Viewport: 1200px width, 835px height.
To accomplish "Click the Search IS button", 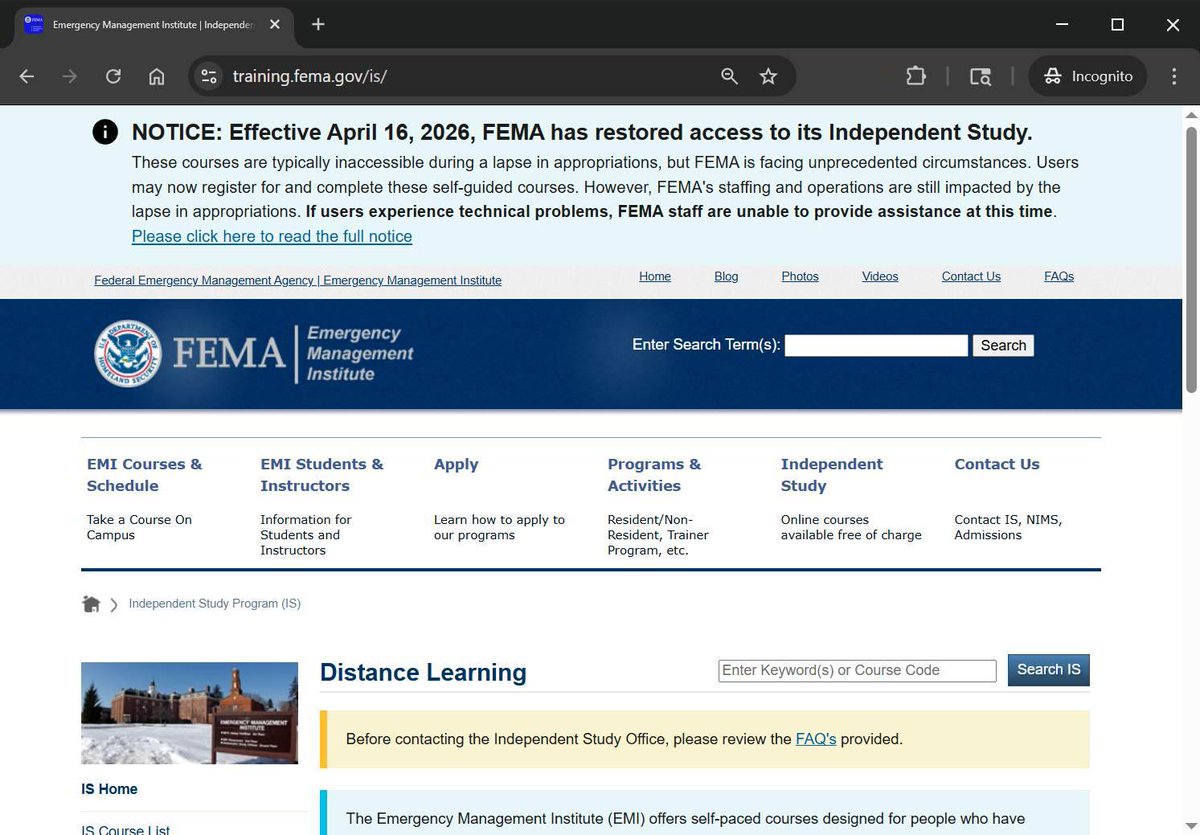I will click(x=1049, y=670).
